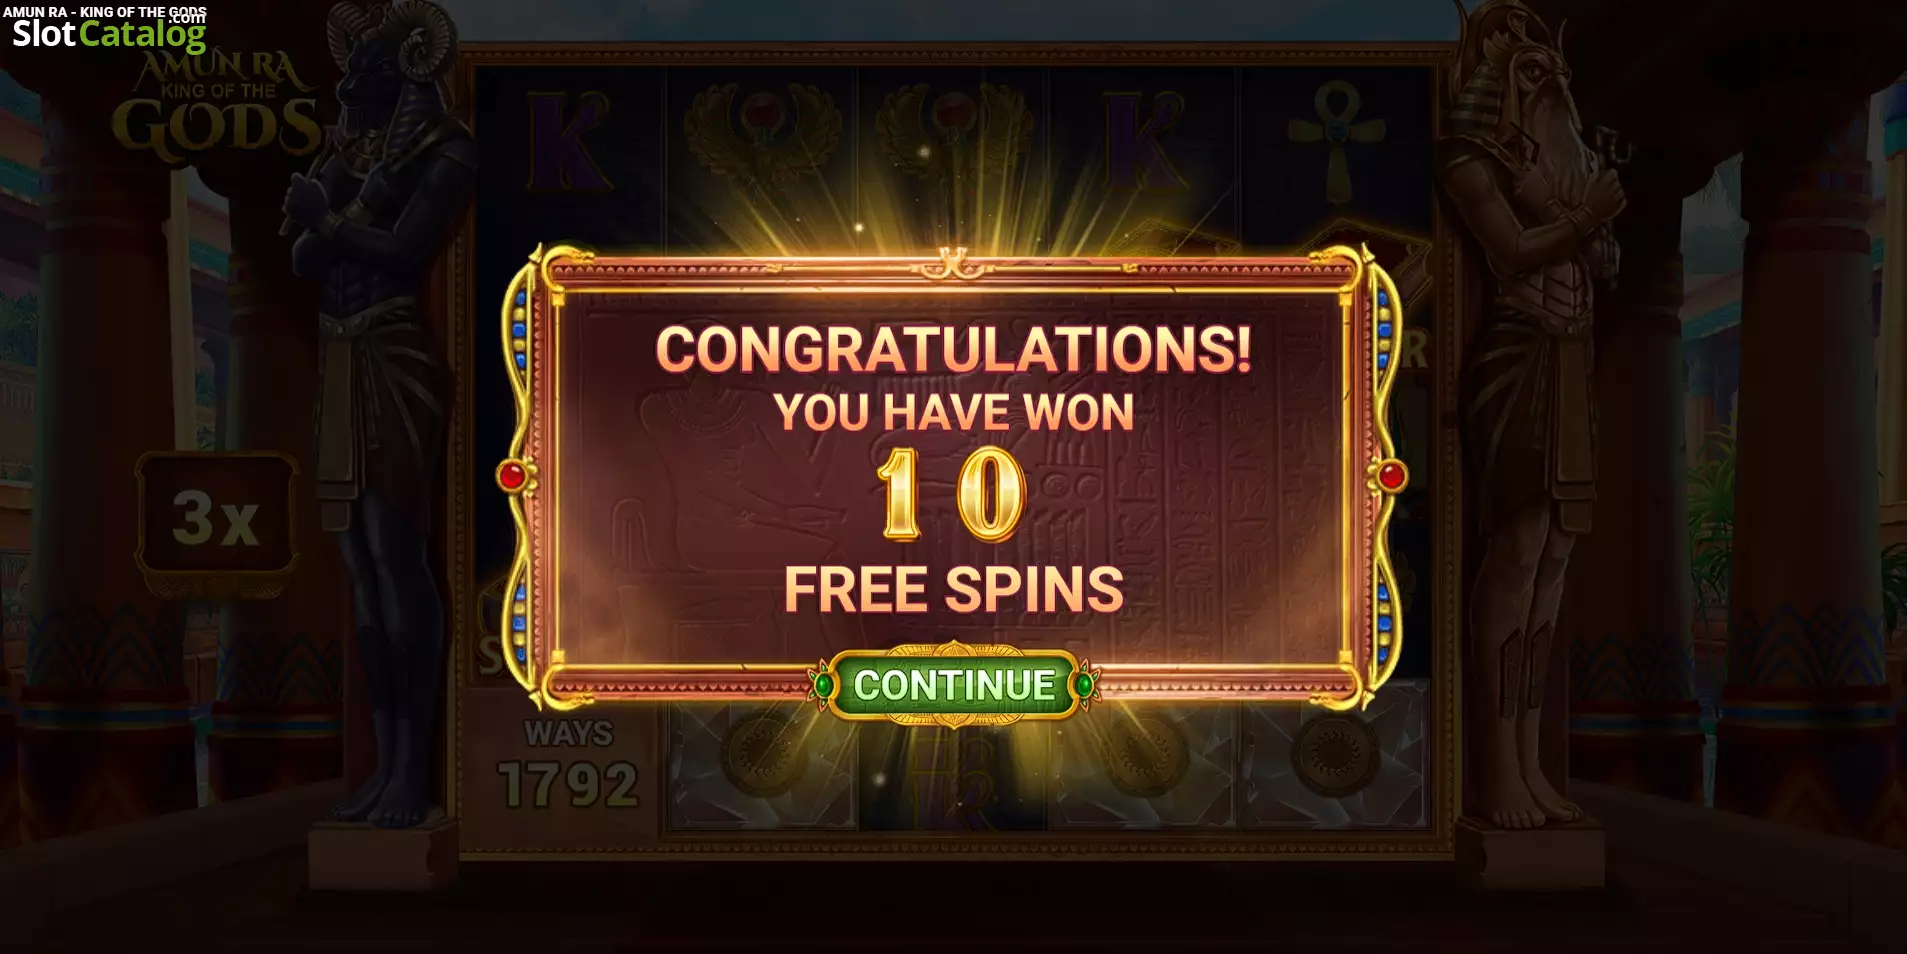Click the gold coin symbol below dialog's left side
The width and height of the screenshot is (1907, 954).
pyautogui.click(x=764, y=756)
